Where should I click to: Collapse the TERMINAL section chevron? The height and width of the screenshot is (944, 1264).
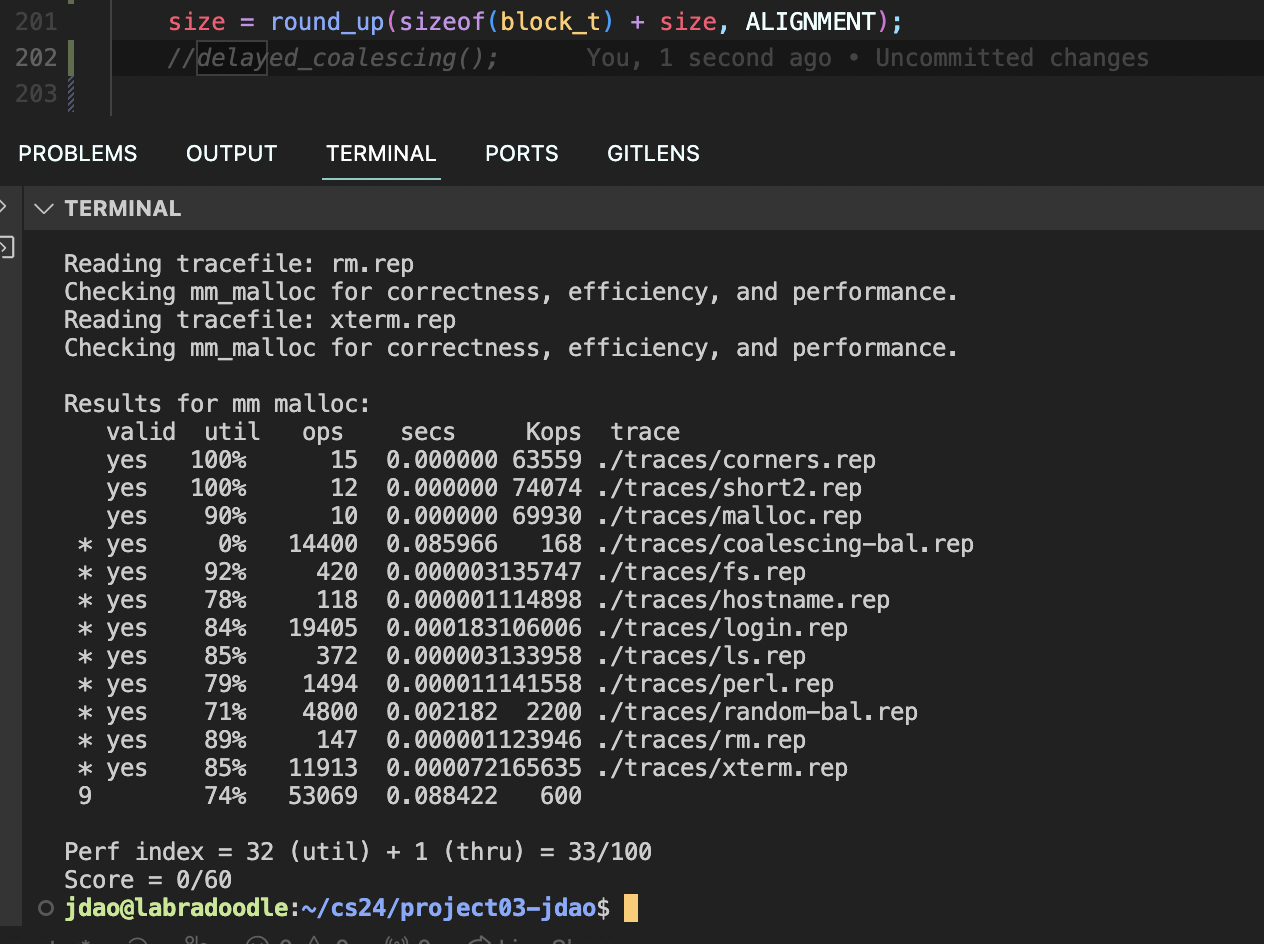(x=43, y=209)
